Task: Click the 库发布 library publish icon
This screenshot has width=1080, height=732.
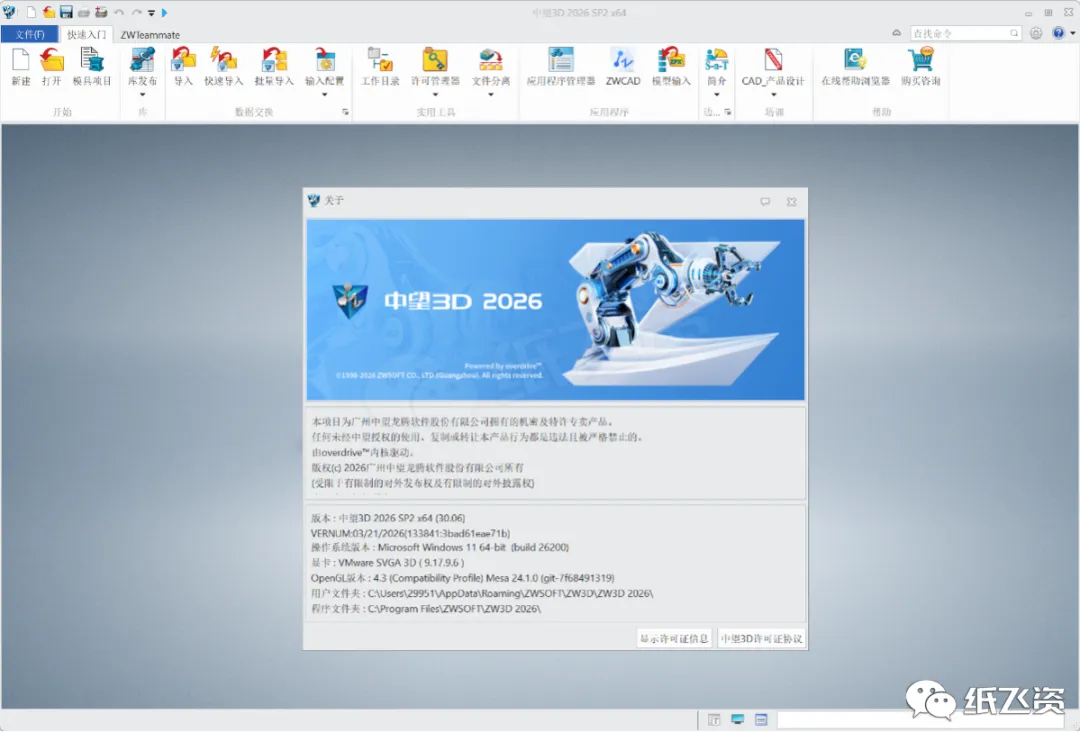Action: click(143, 61)
